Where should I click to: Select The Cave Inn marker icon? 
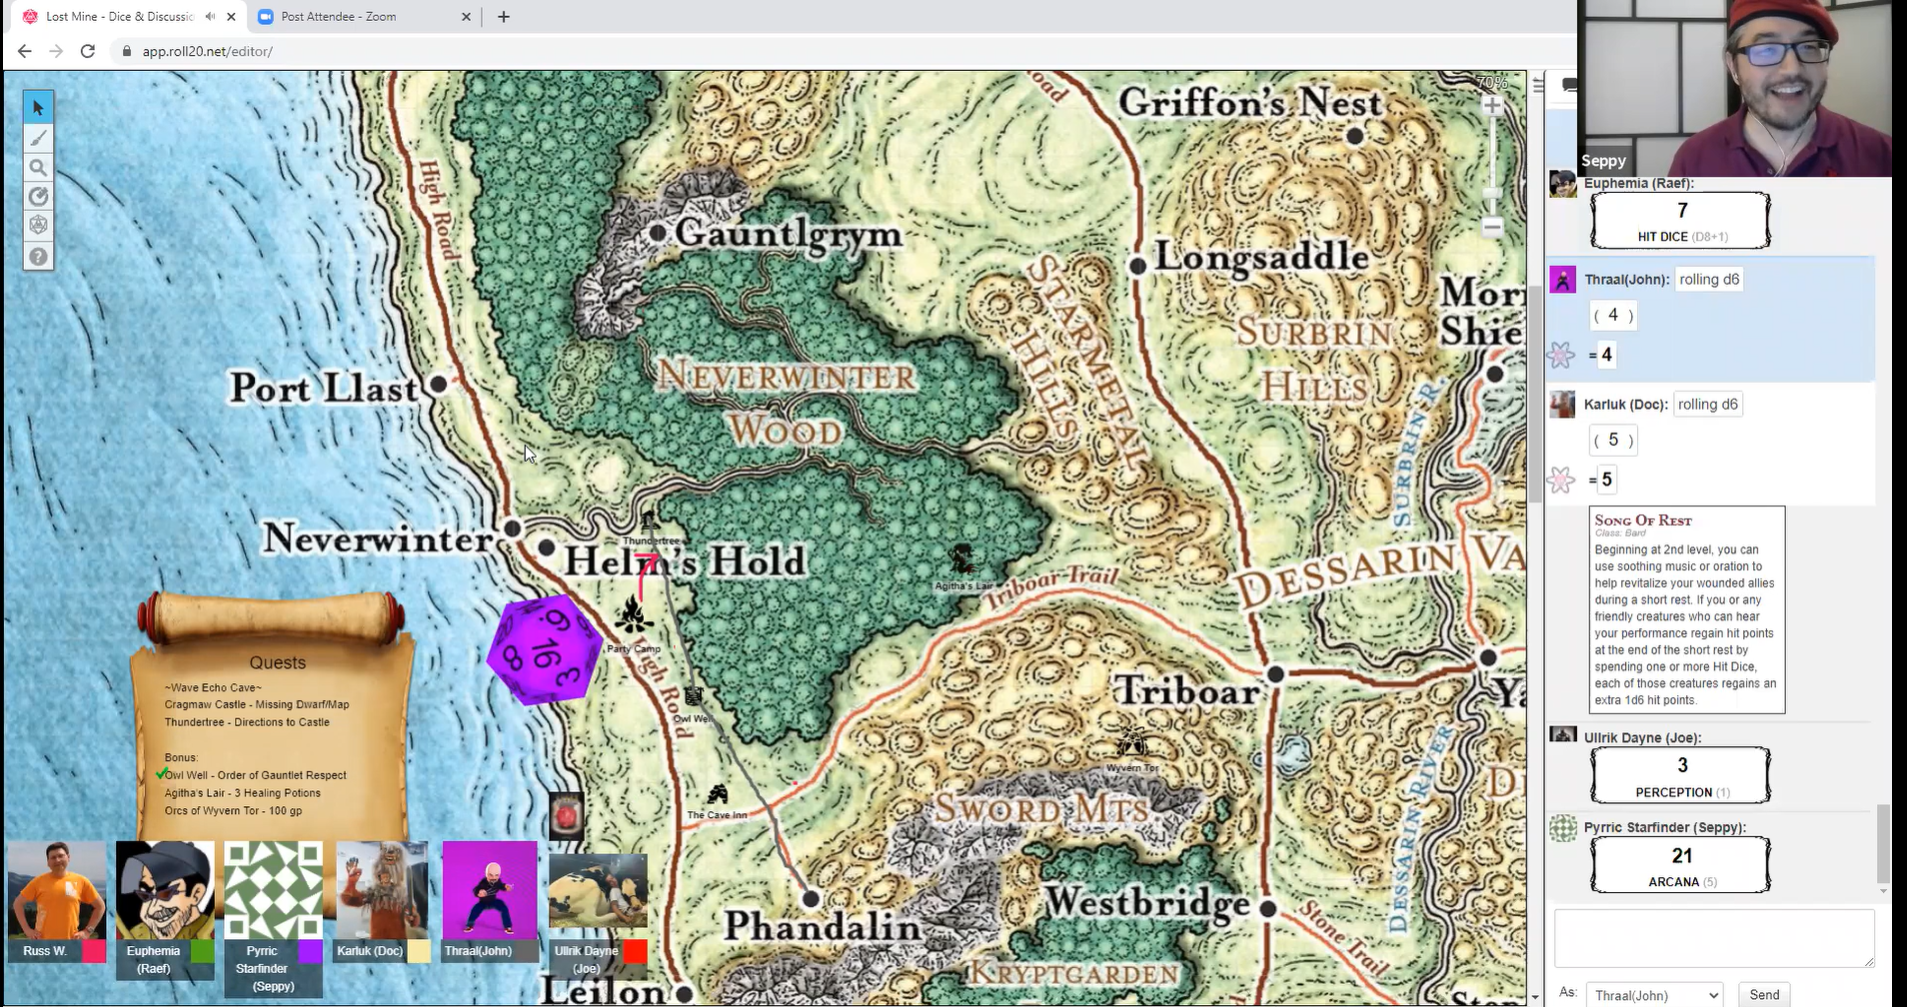coord(717,795)
